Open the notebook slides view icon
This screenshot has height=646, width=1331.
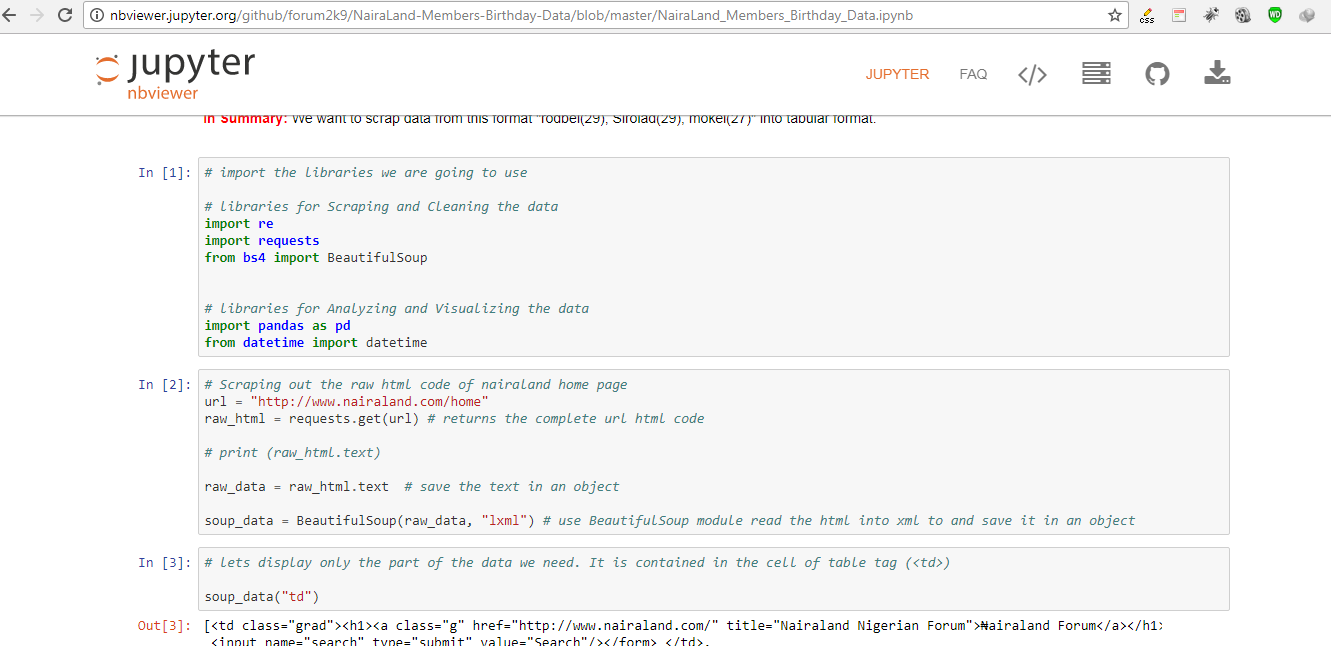pos(1096,73)
